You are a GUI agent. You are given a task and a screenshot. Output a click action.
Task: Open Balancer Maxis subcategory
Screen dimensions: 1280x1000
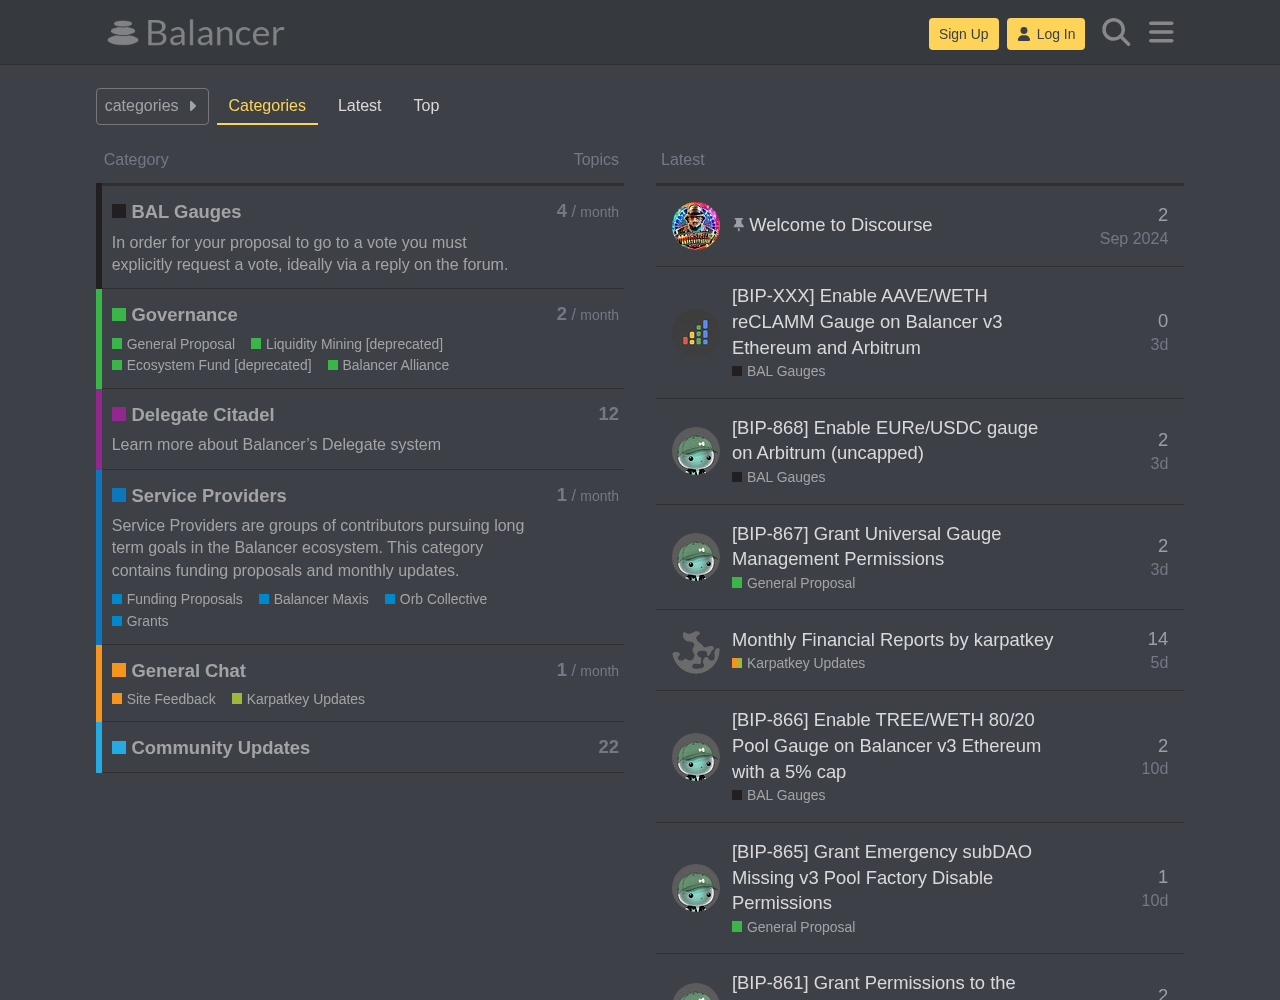click(314, 599)
